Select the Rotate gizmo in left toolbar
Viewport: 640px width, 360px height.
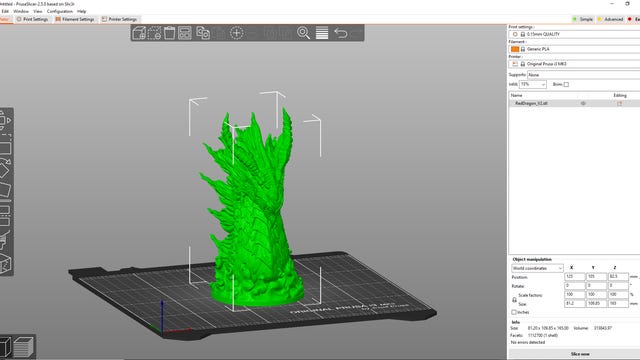[x=5, y=168]
